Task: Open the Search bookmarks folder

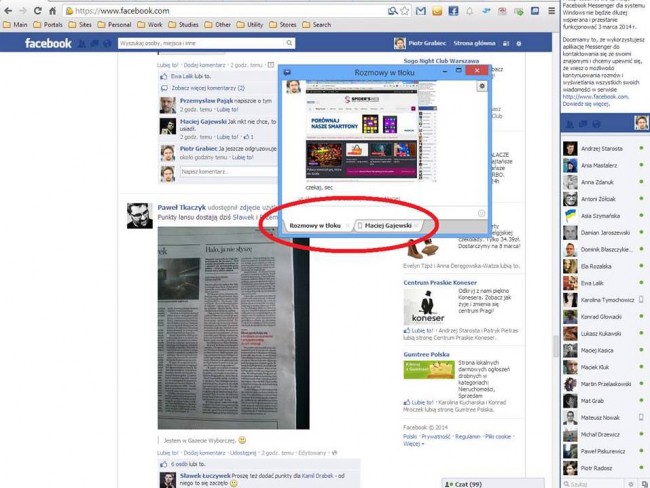Action: (317, 25)
